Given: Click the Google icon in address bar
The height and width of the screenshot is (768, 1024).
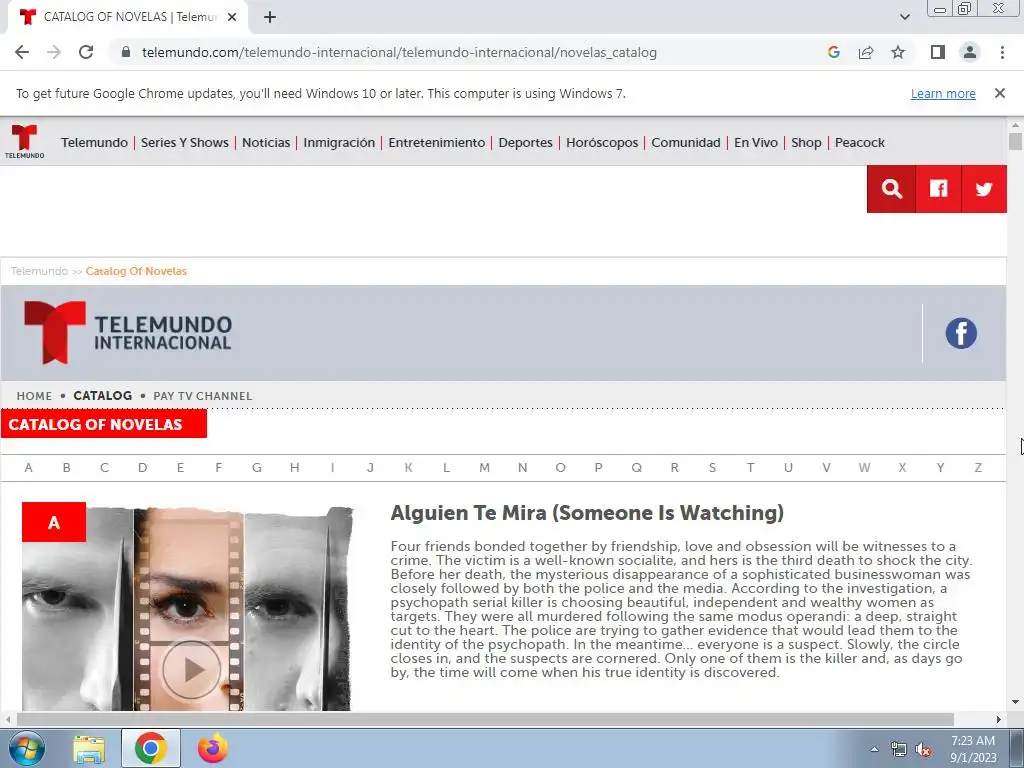Looking at the screenshot, I should pos(833,52).
